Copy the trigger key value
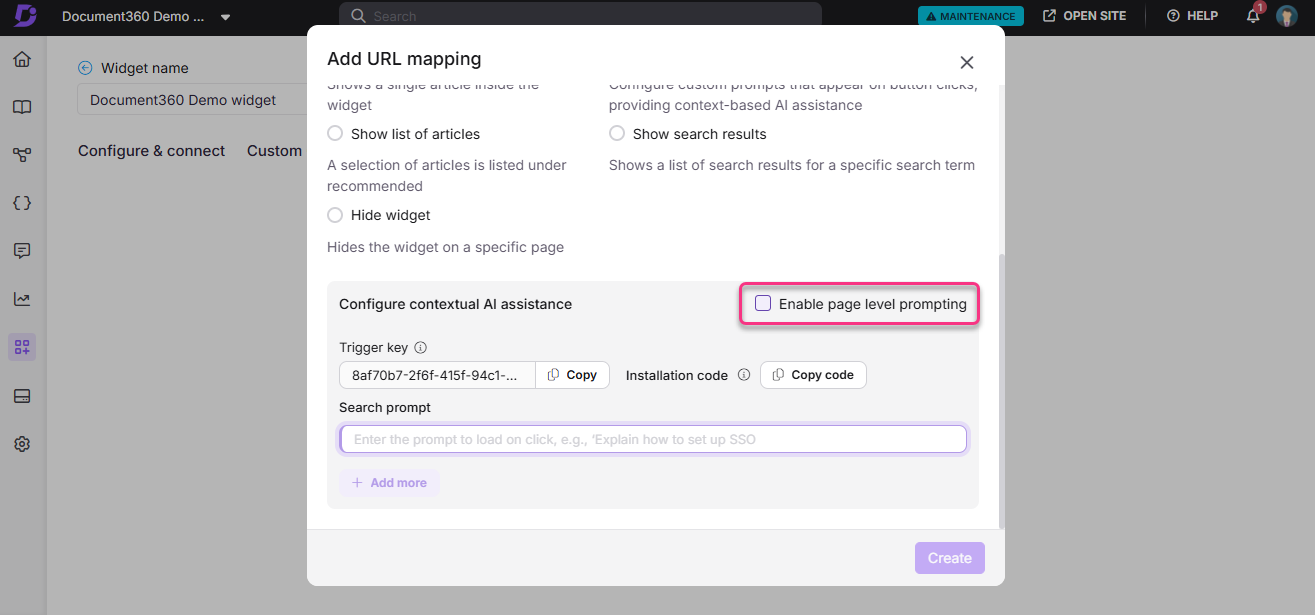 point(573,375)
